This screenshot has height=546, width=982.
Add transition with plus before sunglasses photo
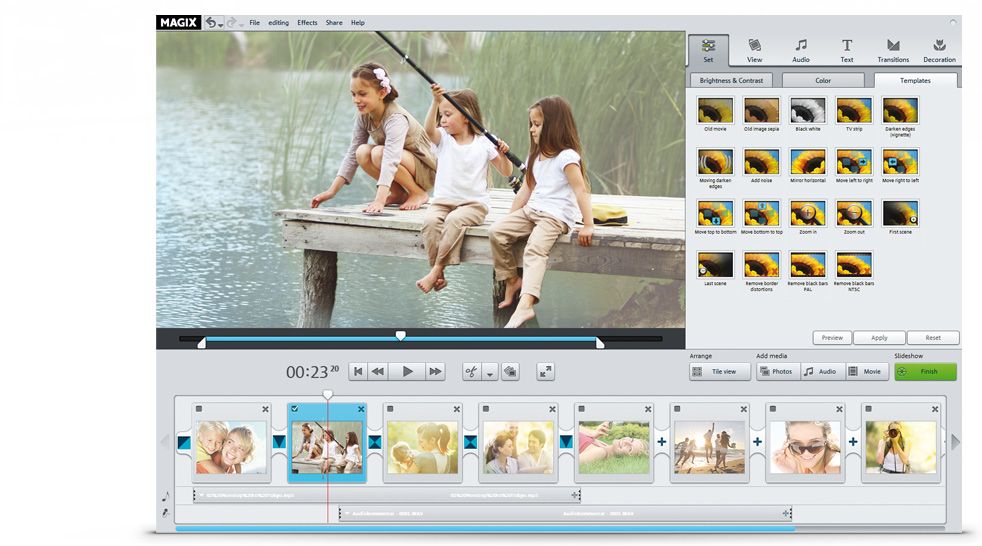coord(757,441)
